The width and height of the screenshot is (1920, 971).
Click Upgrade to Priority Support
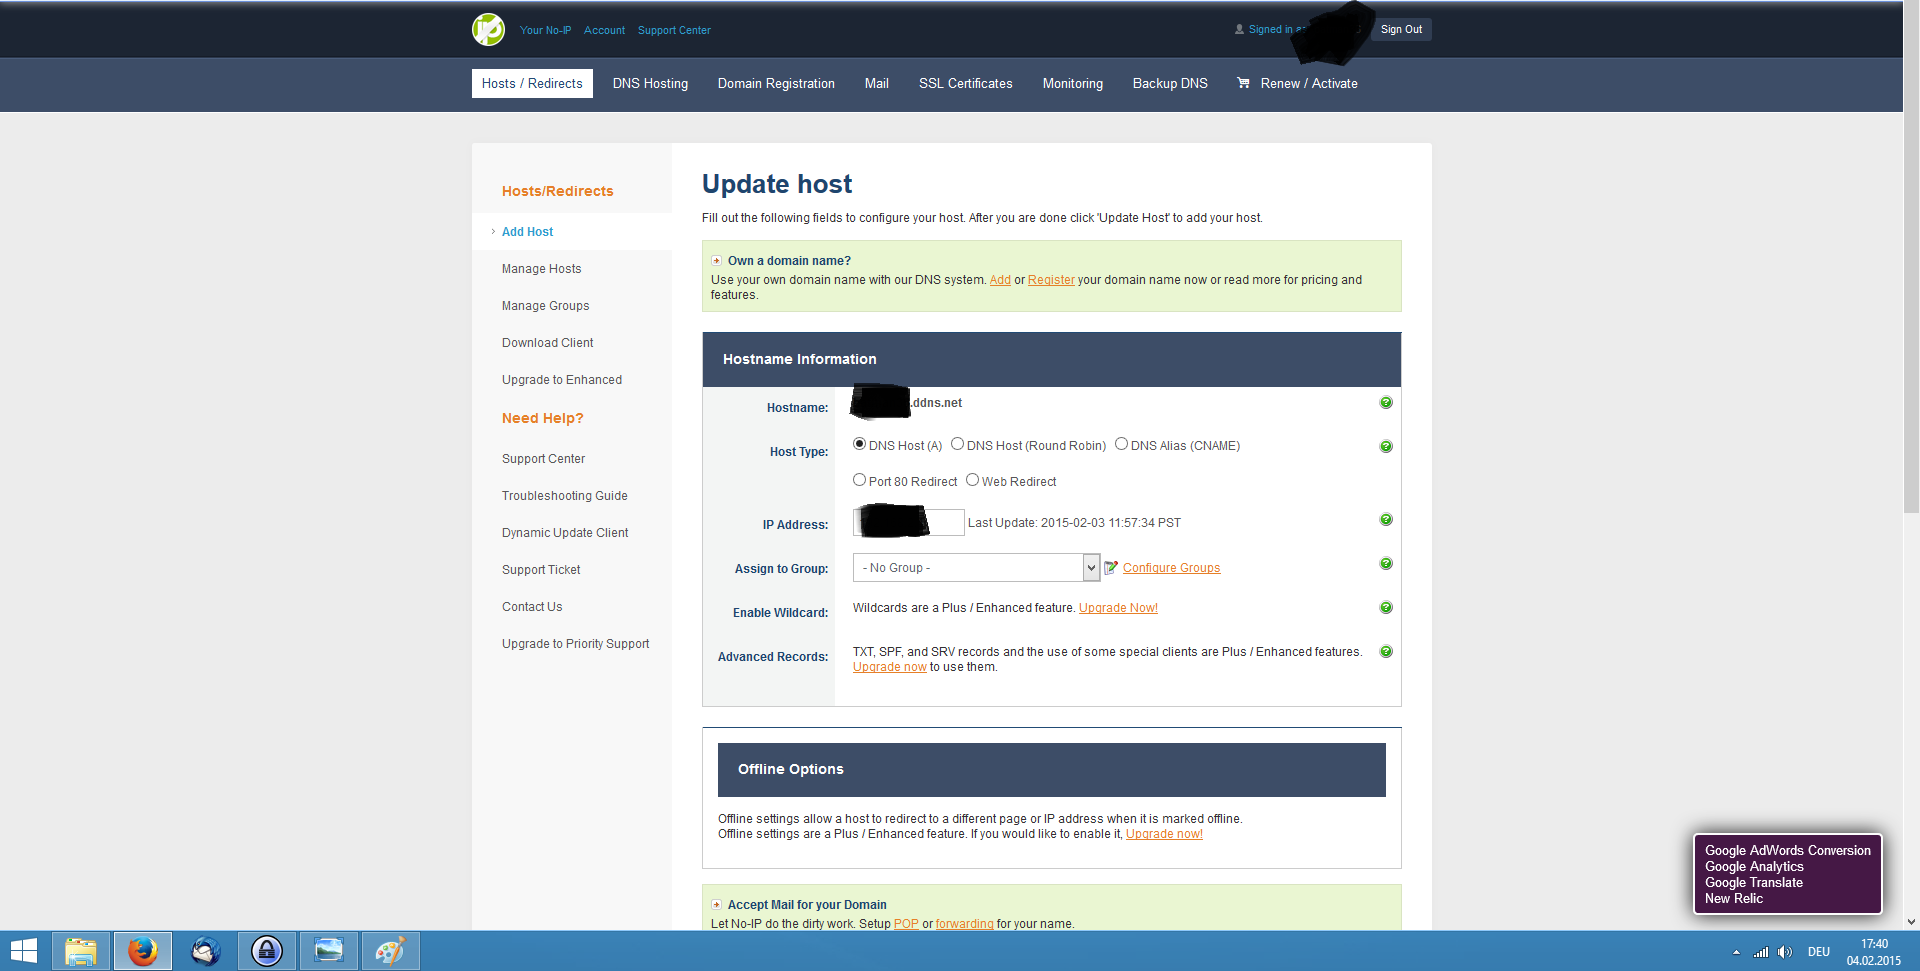coord(575,644)
